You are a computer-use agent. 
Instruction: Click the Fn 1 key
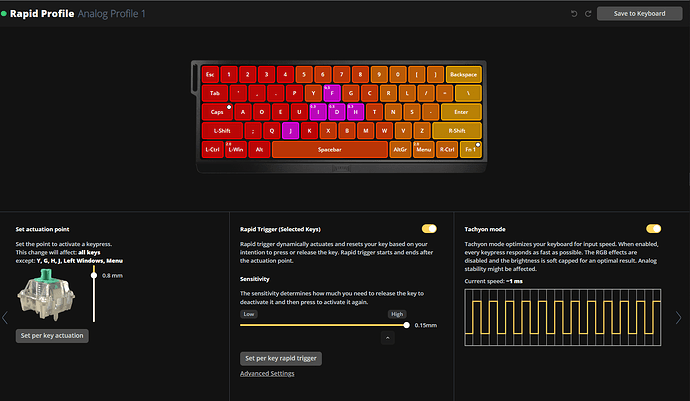click(x=469, y=149)
